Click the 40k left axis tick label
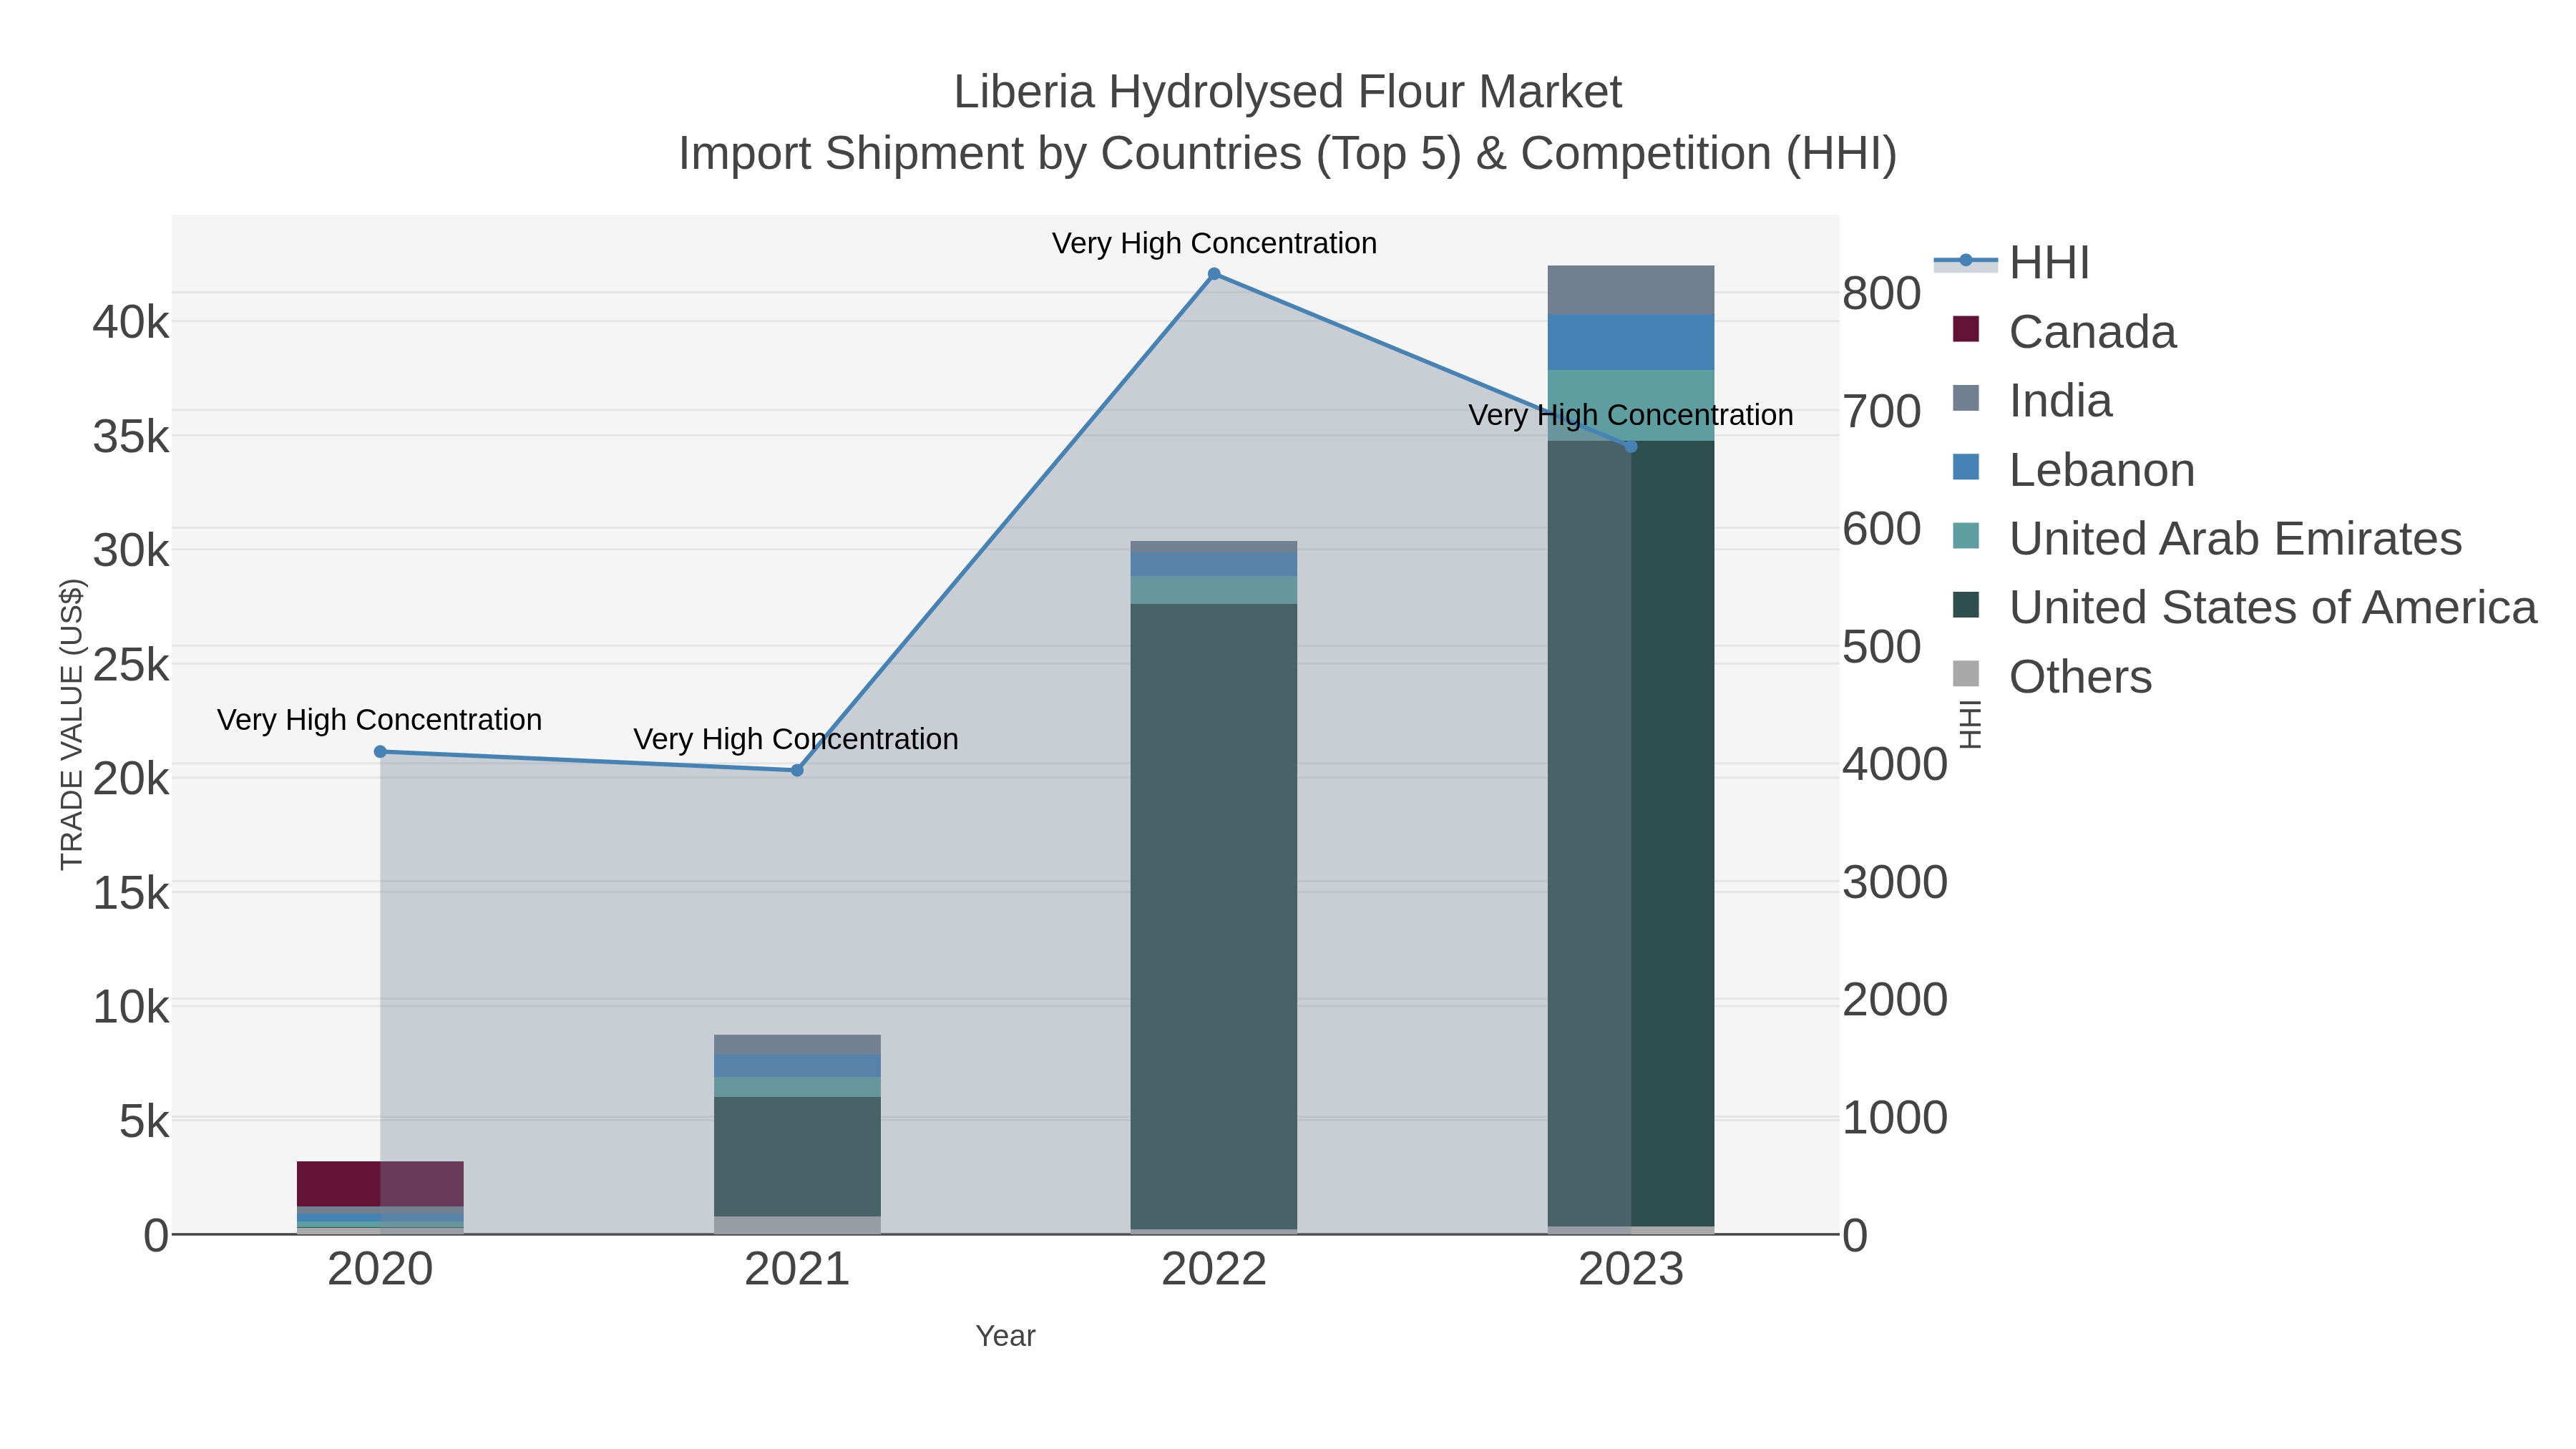The height and width of the screenshot is (1449, 2576). pos(131,323)
